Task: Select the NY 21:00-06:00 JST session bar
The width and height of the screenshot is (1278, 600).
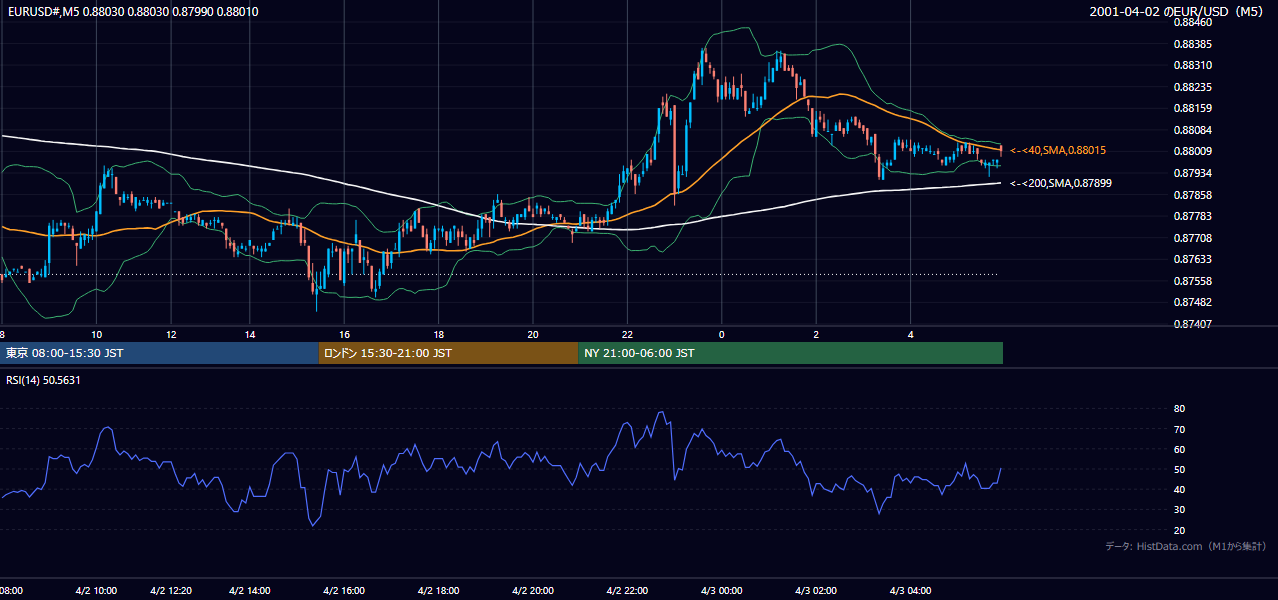Action: pos(790,353)
